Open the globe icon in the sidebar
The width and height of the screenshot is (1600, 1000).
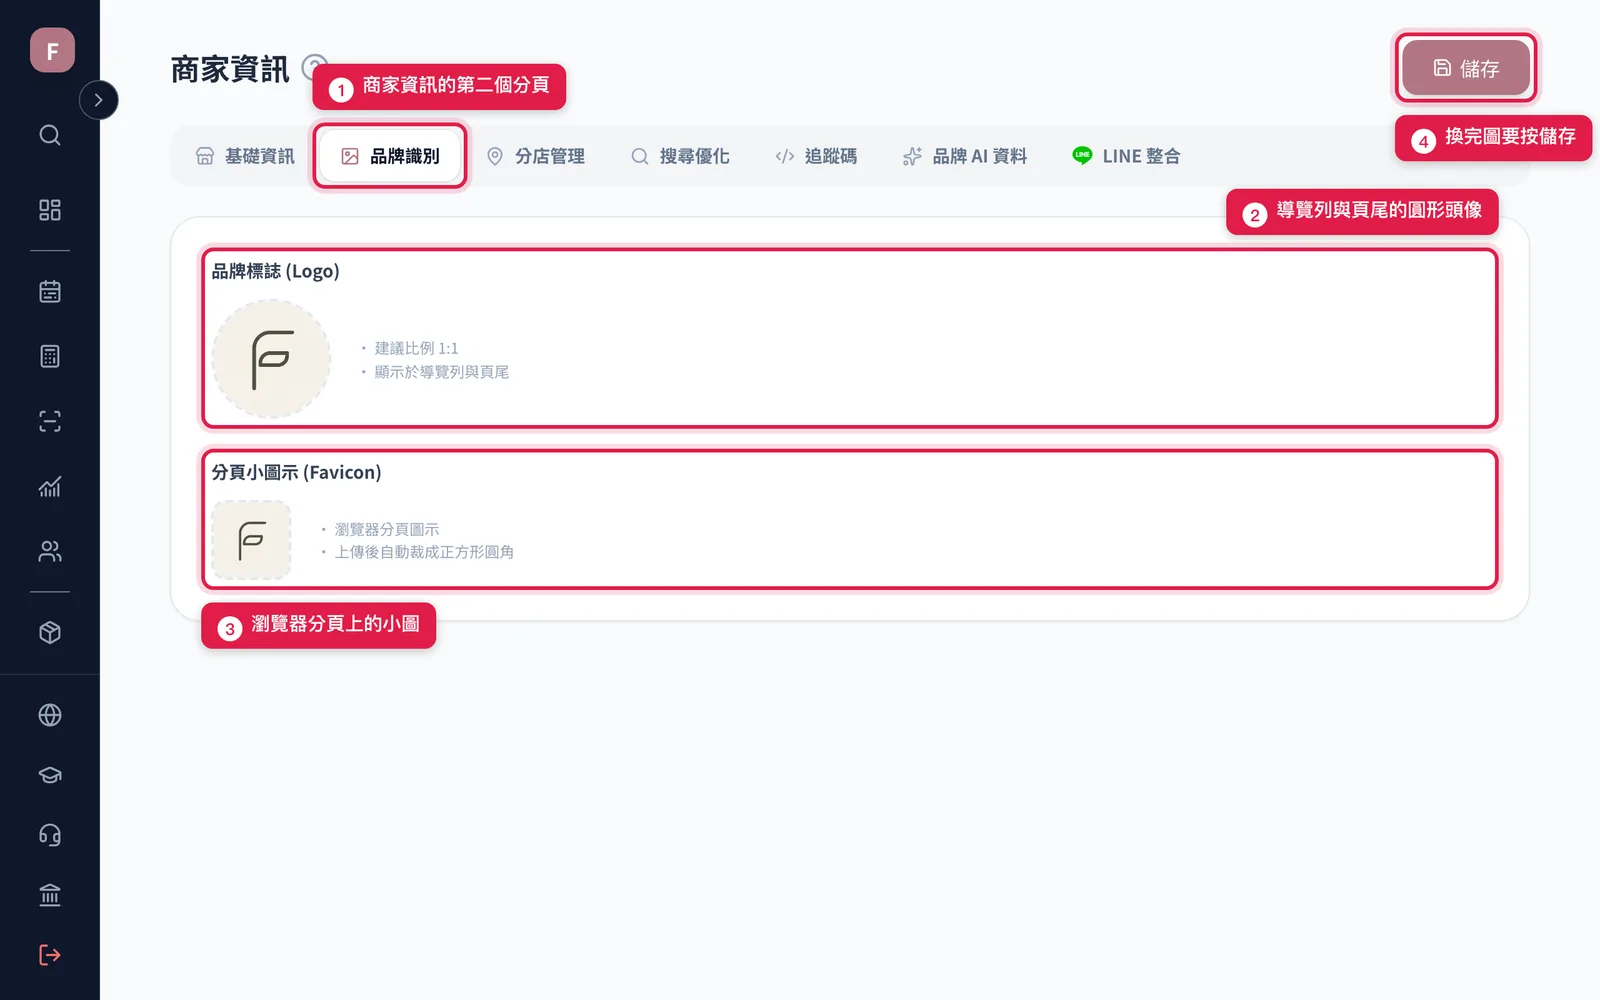pyautogui.click(x=50, y=715)
